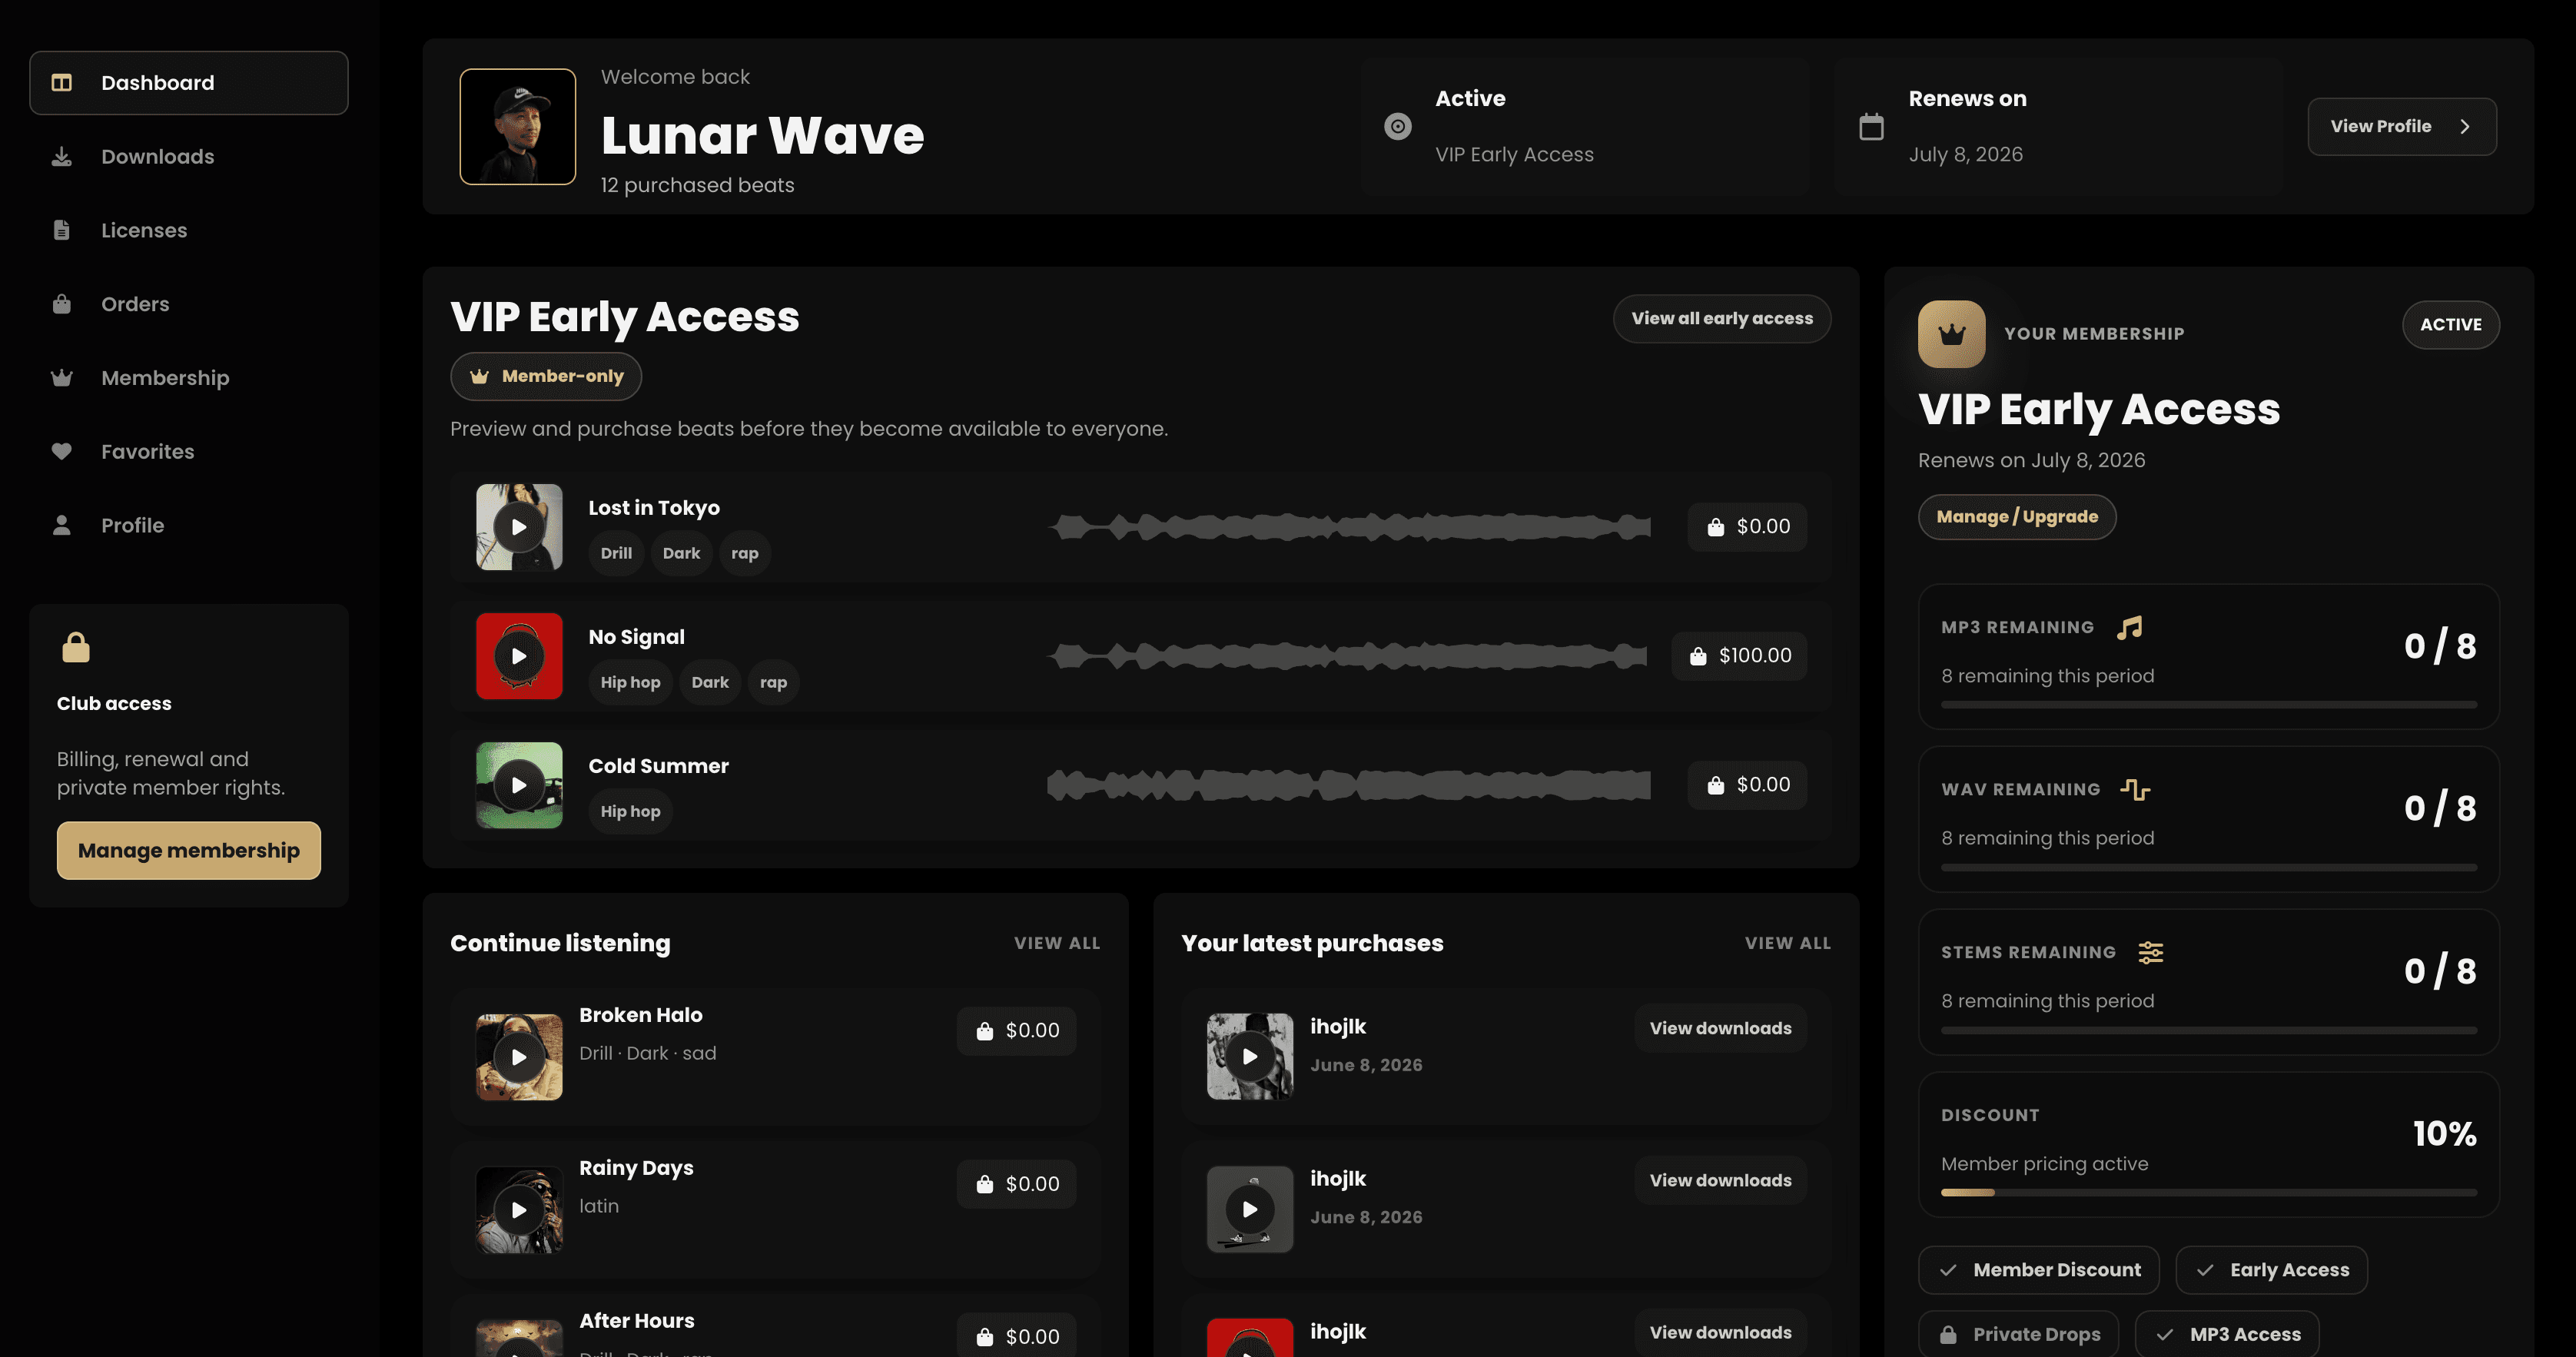Click the Membership crown icon in sidebar
Screen dimensions: 2576x1357
click(x=62, y=378)
